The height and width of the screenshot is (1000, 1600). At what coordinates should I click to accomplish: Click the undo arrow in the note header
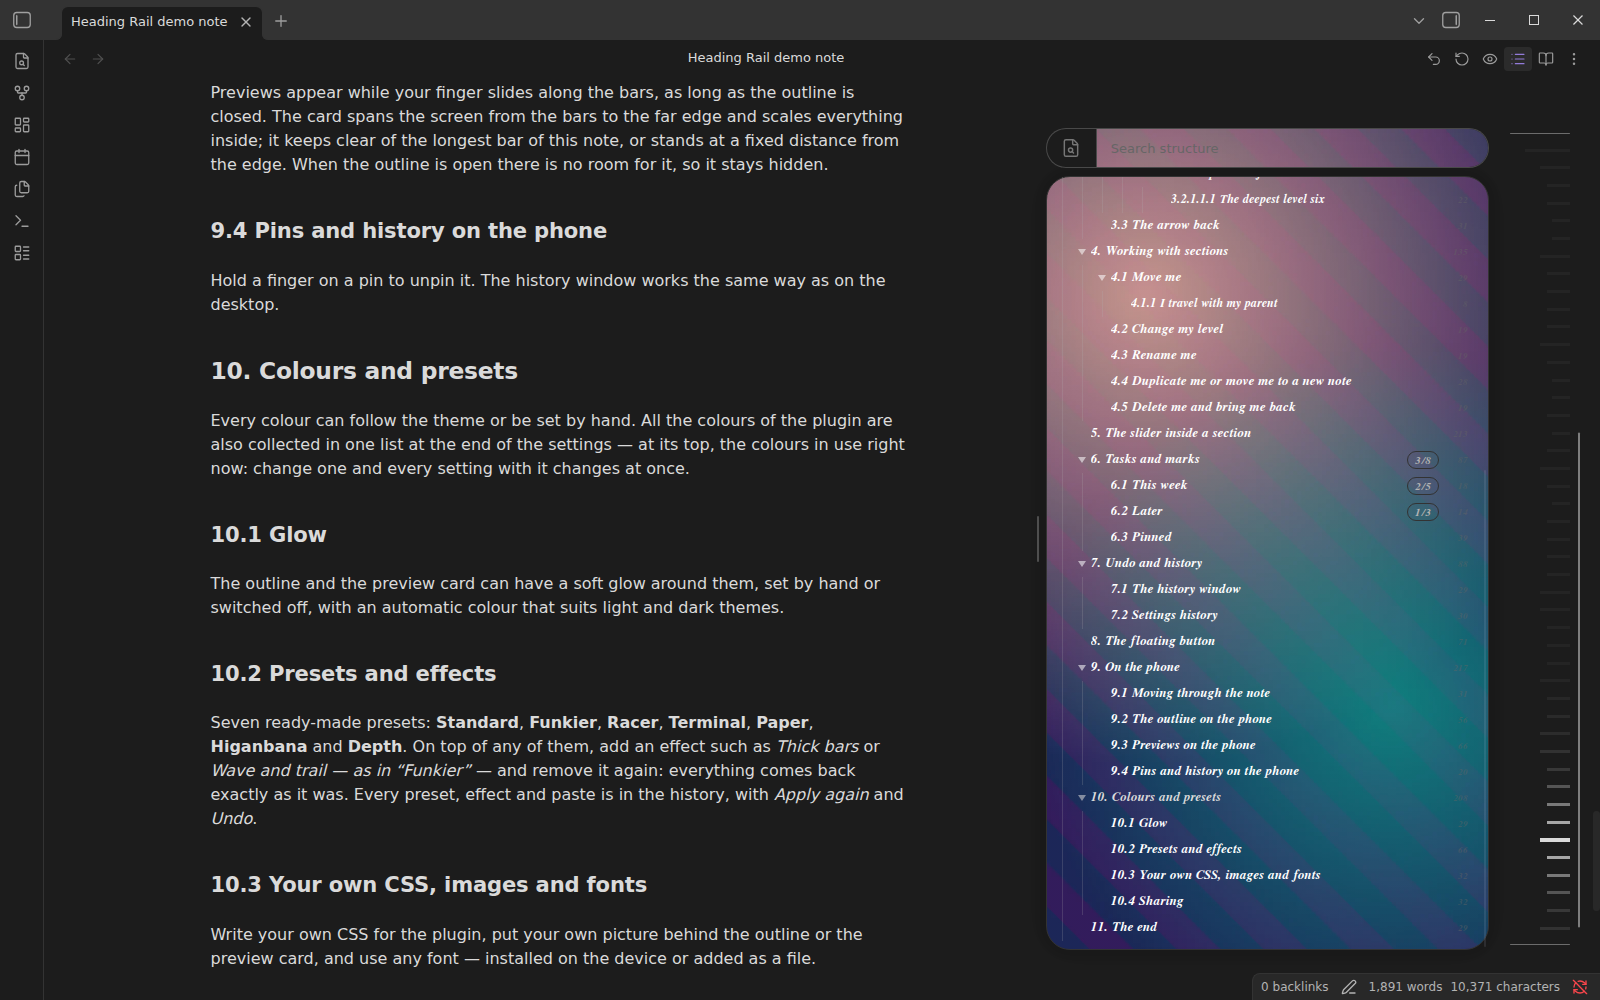click(1434, 59)
